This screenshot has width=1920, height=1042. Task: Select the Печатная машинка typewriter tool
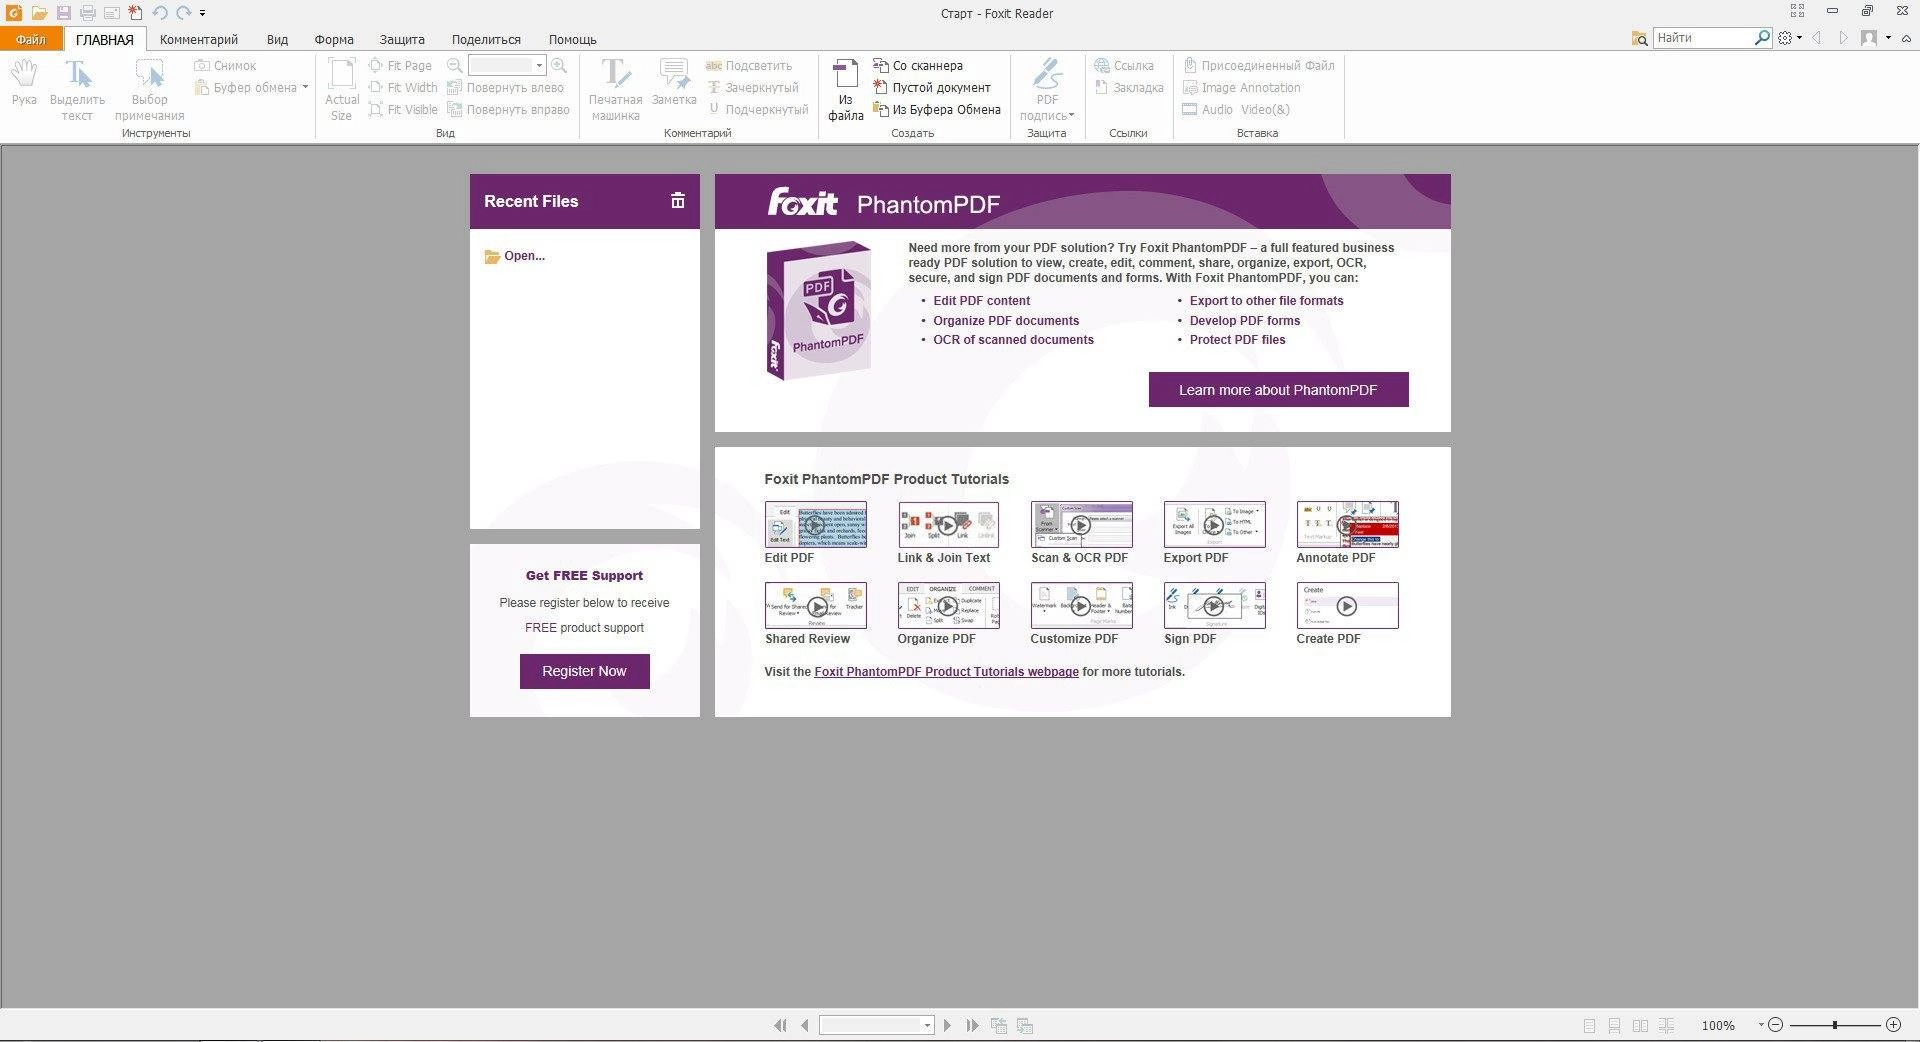[615, 90]
